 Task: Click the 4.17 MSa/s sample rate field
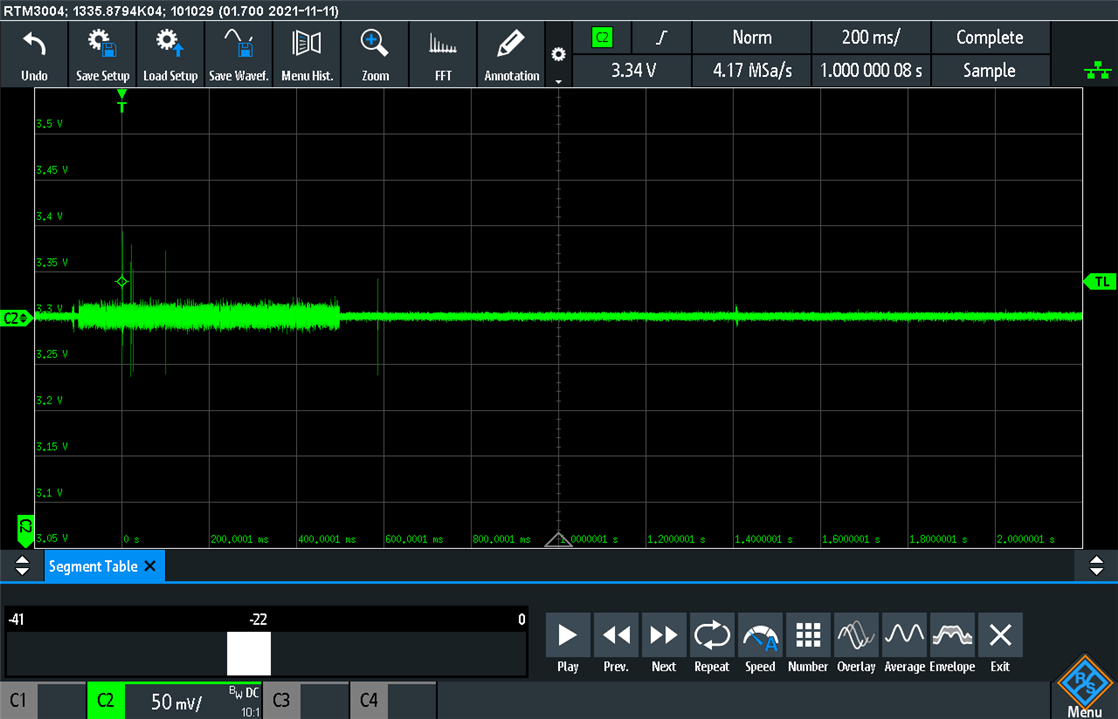click(752, 71)
